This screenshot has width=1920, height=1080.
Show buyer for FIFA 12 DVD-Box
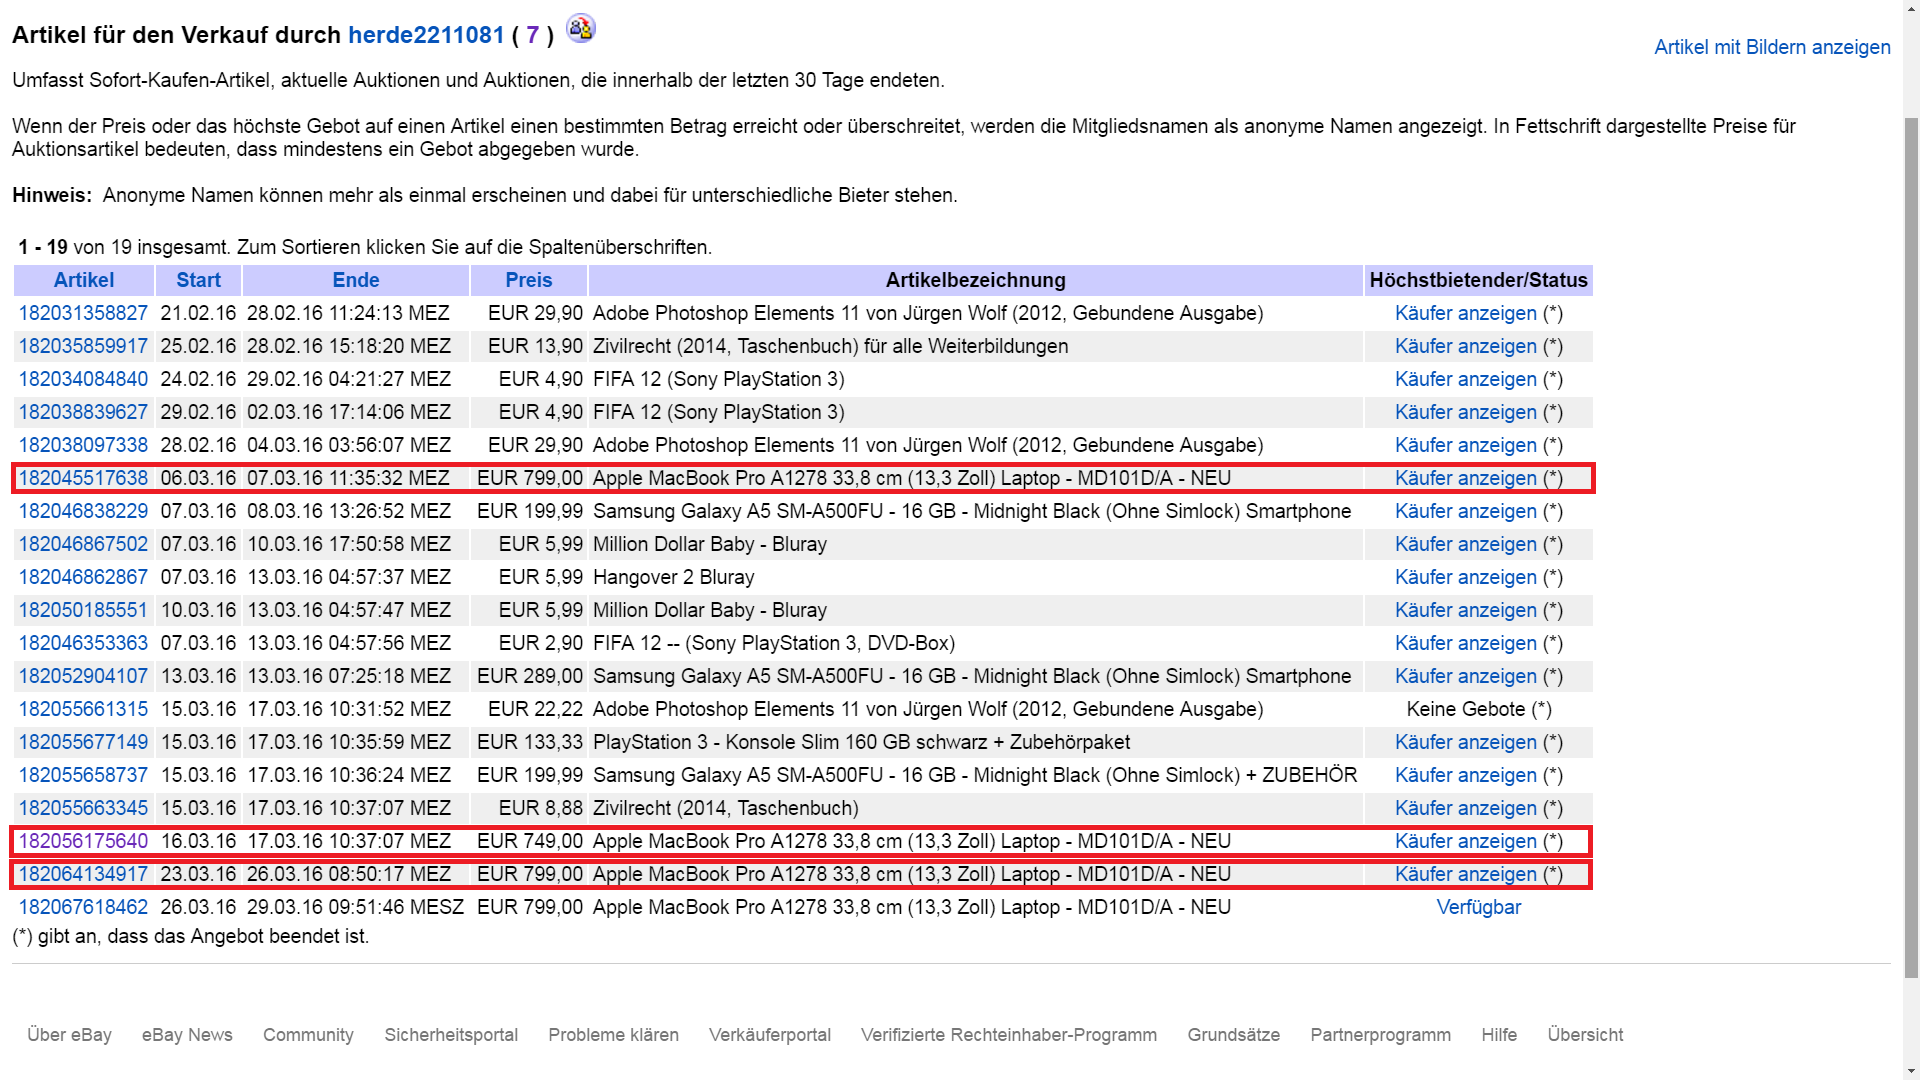tap(1465, 643)
